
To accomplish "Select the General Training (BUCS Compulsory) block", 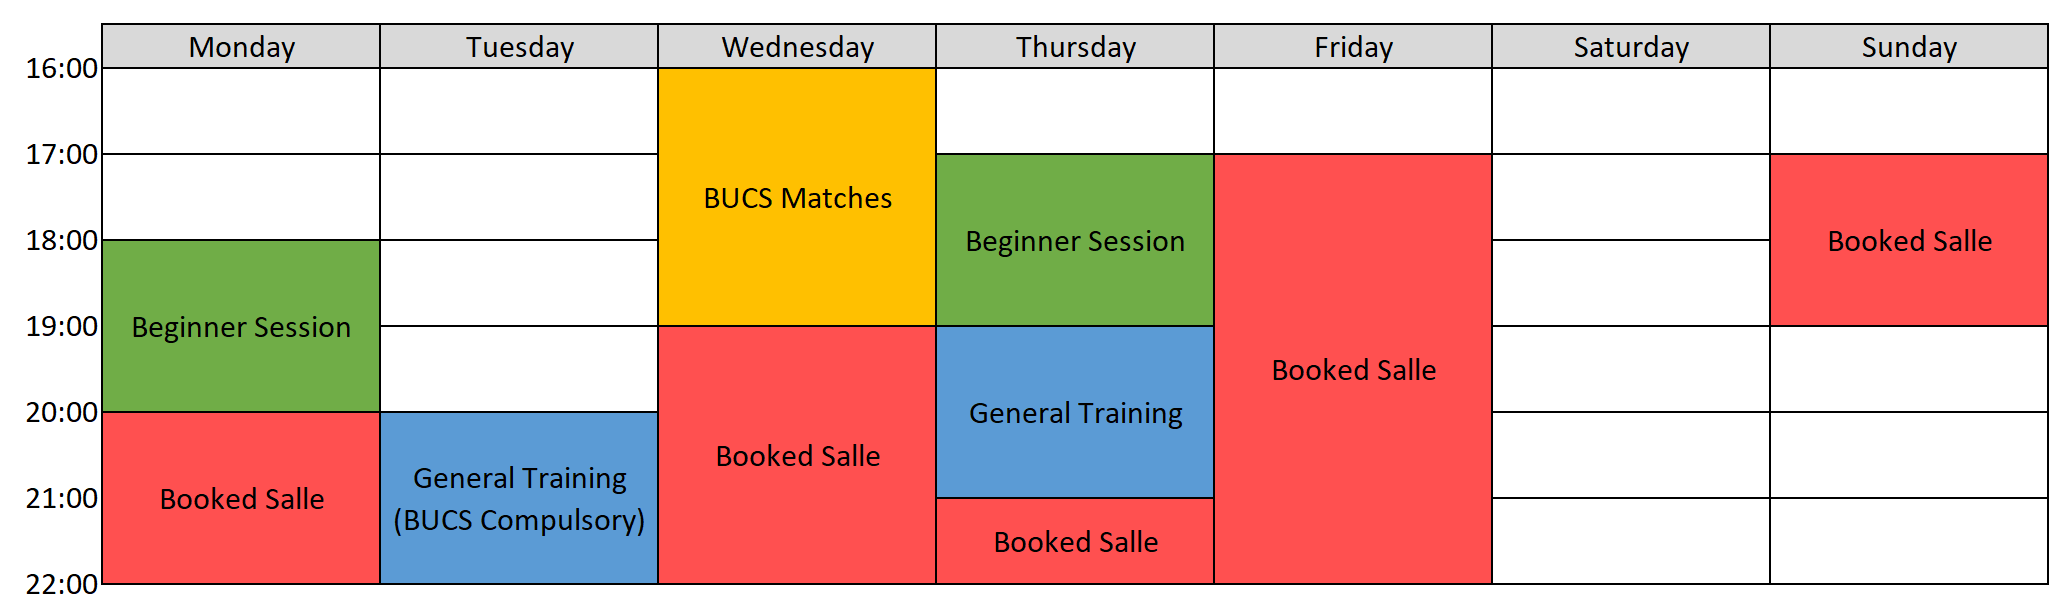I will (519, 498).
